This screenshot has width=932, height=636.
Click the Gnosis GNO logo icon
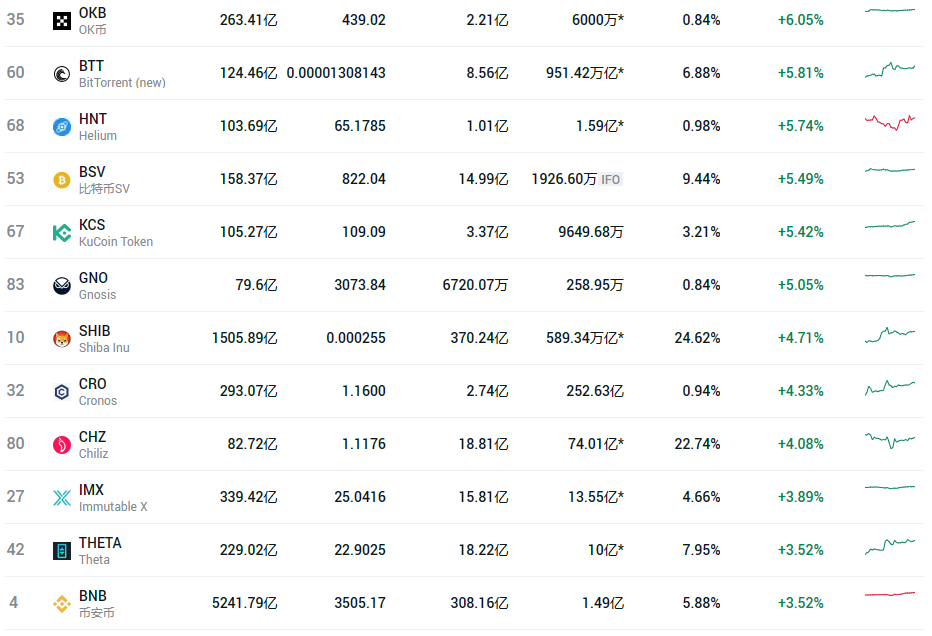[x=61, y=285]
